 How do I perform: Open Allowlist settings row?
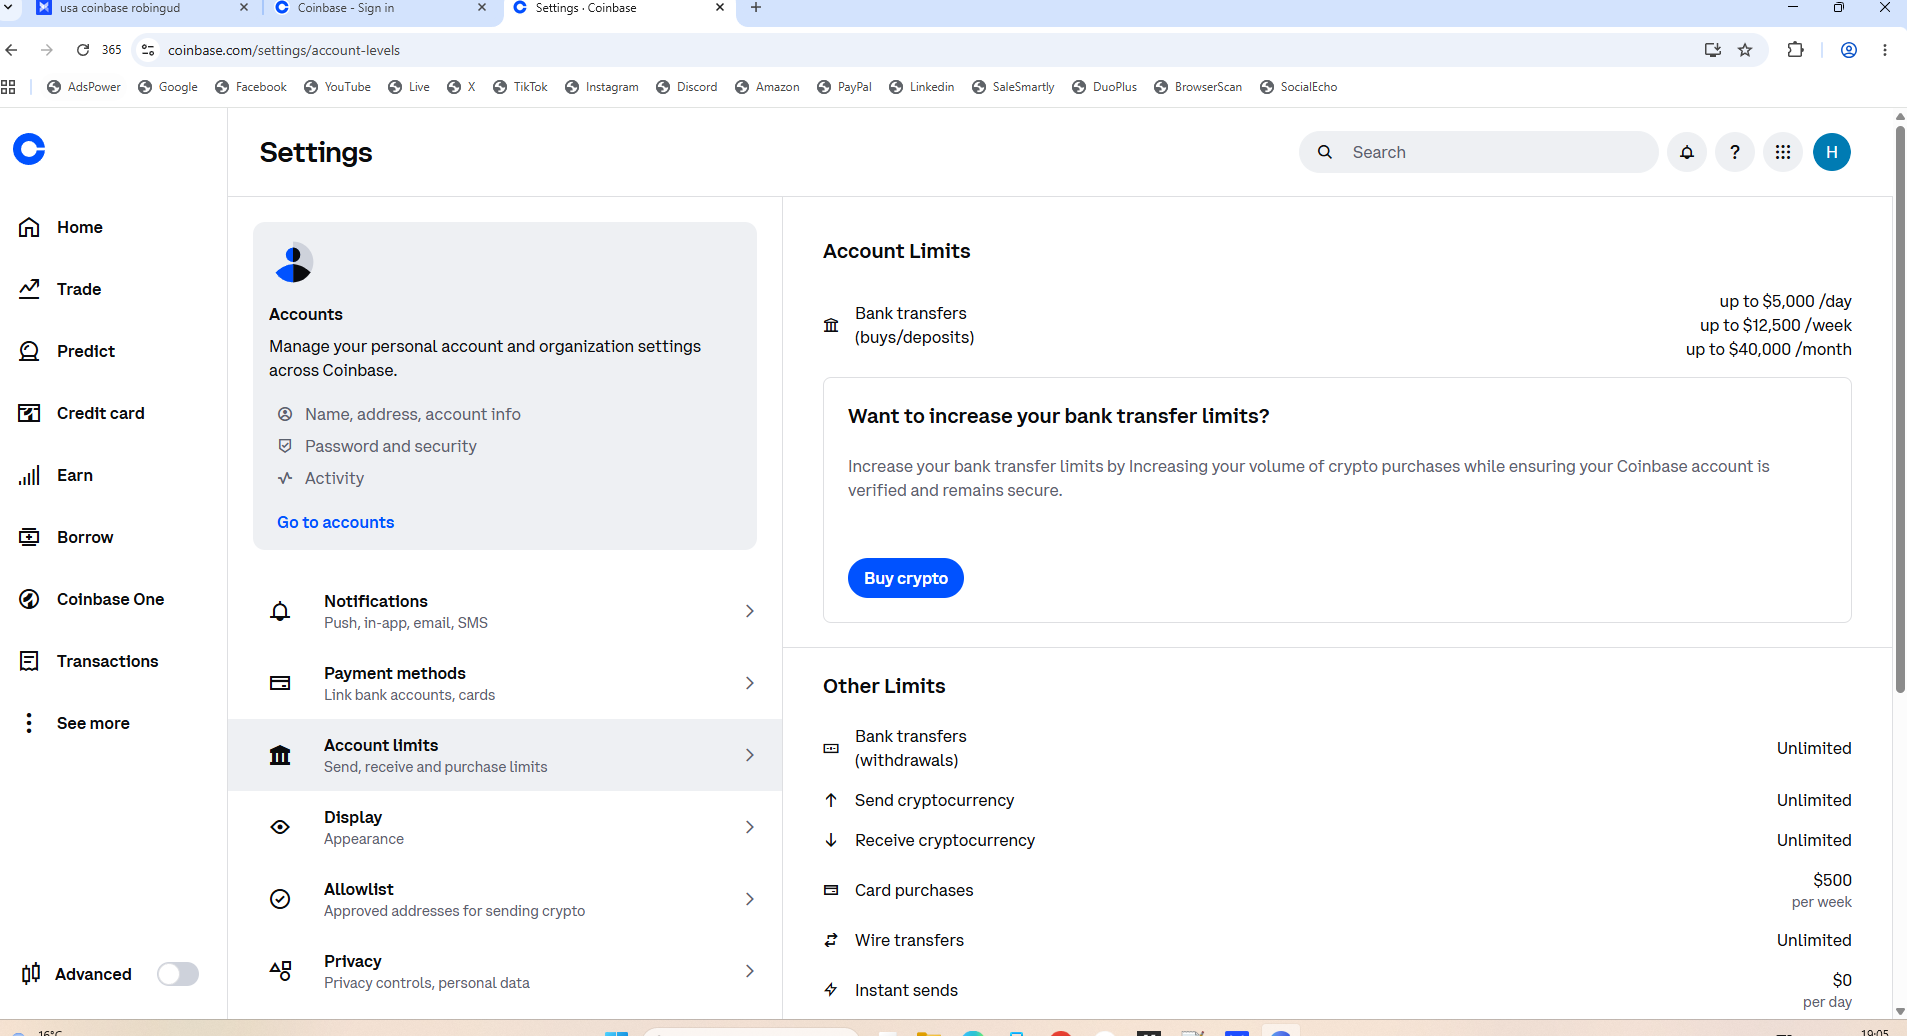tap(505, 899)
